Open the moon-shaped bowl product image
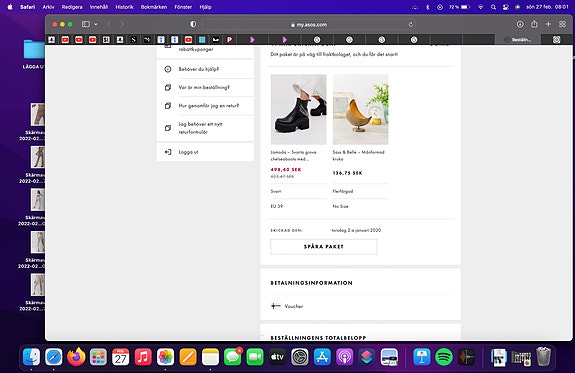 point(360,109)
